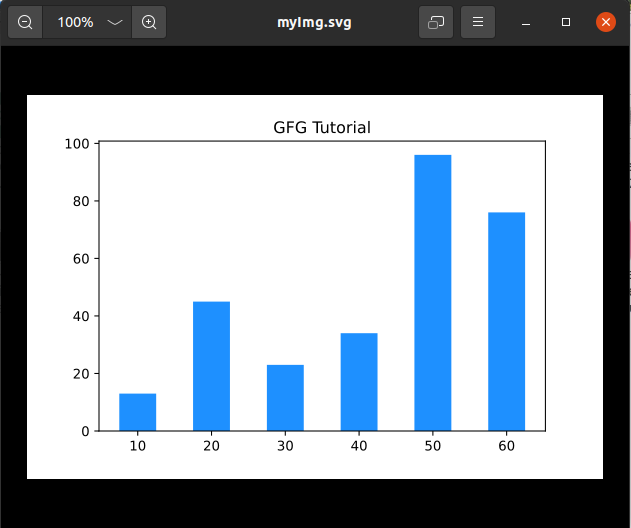631x528 pixels.
Task: Close the myImg.svg window
Action: pyautogui.click(x=606, y=22)
